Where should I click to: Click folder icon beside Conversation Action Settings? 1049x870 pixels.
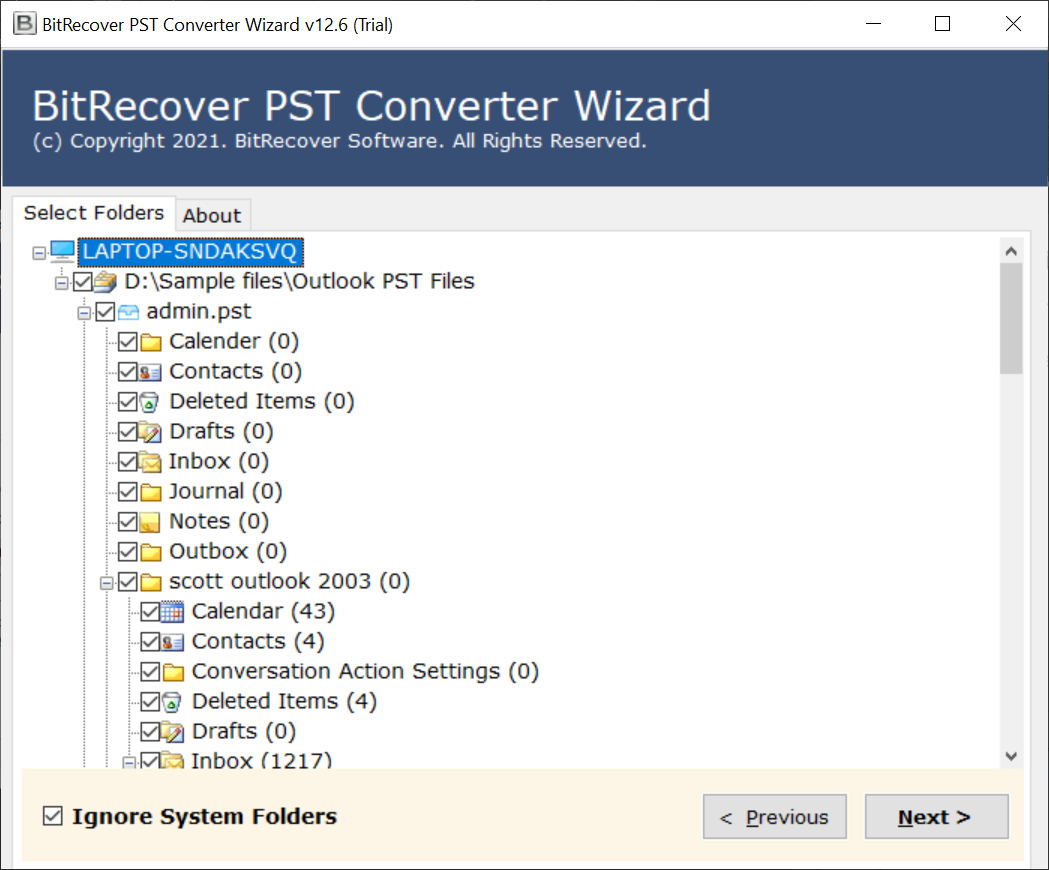click(173, 672)
